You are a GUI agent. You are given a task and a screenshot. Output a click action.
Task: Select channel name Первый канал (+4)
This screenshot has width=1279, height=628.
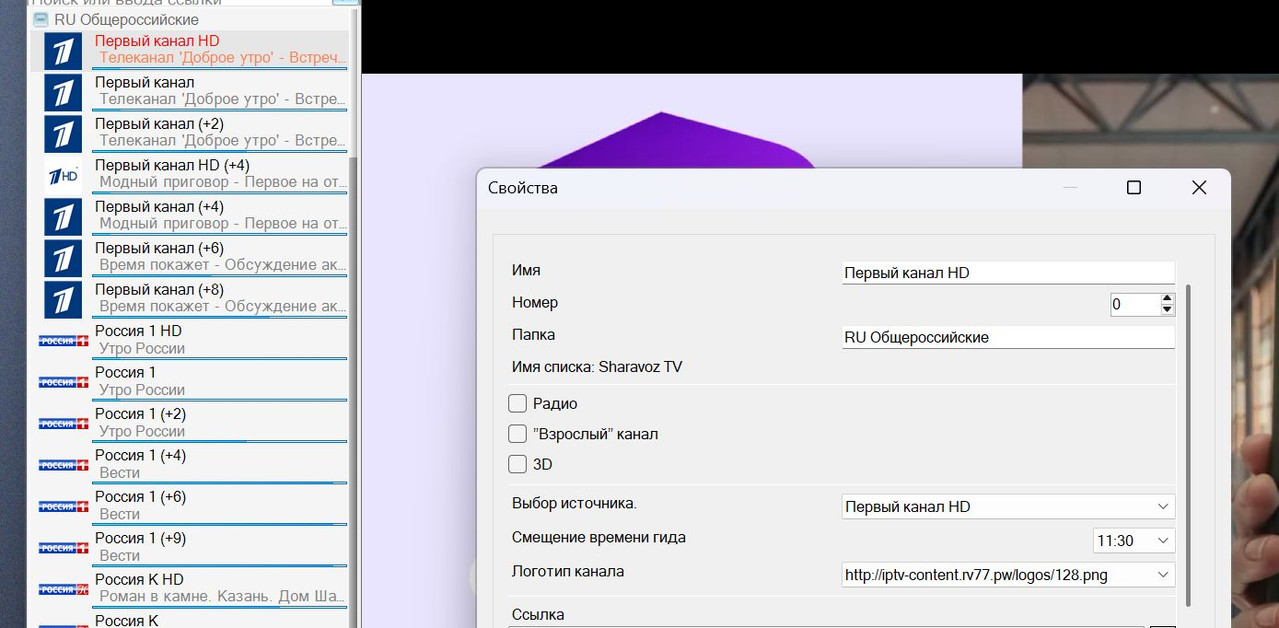click(159, 207)
